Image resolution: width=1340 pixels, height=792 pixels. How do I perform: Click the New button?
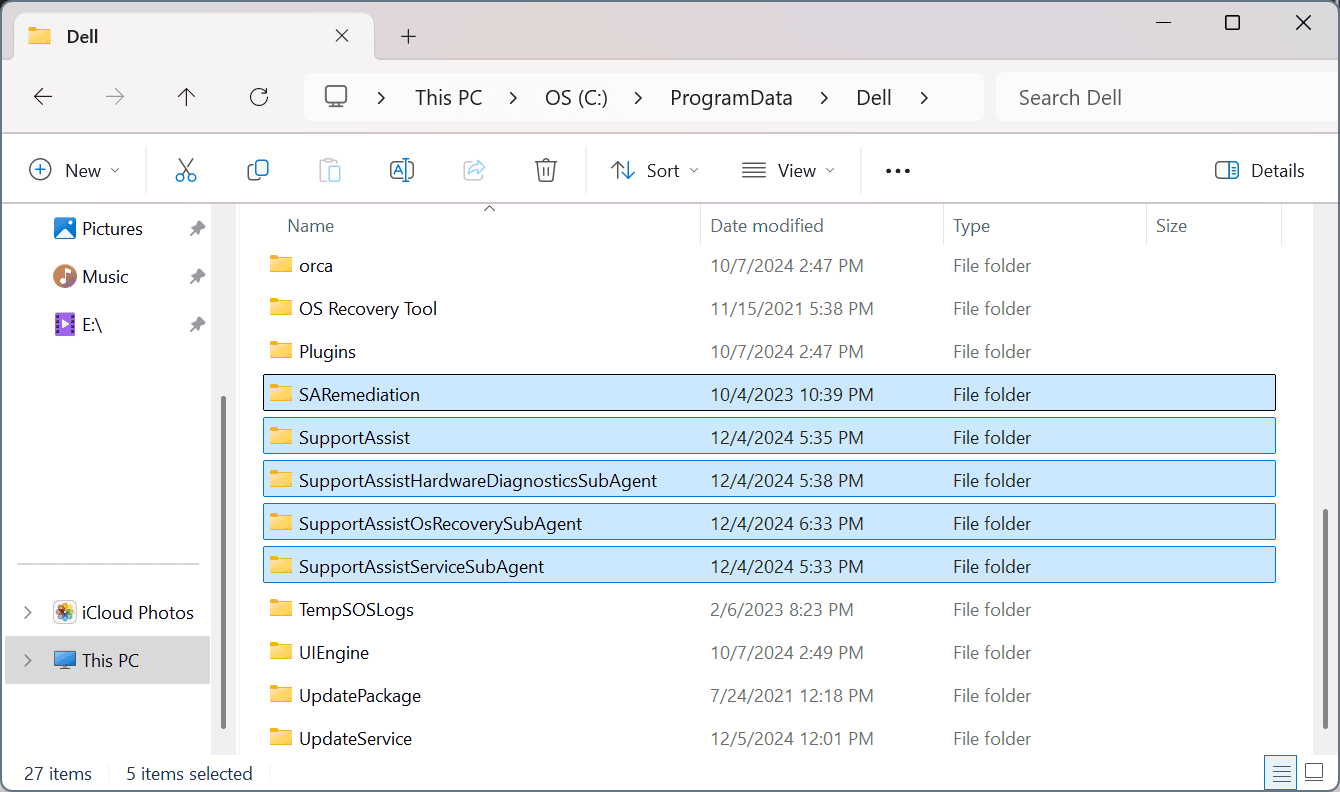75,171
